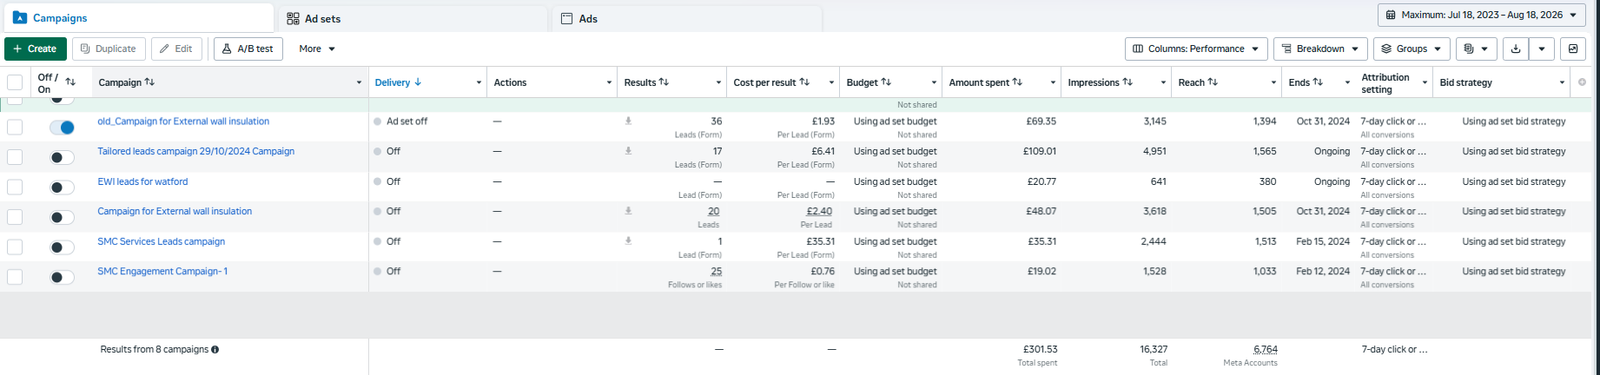Screen dimensions: 1600x375
Task: Open the charts panel icon
Action: click(x=1573, y=48)
